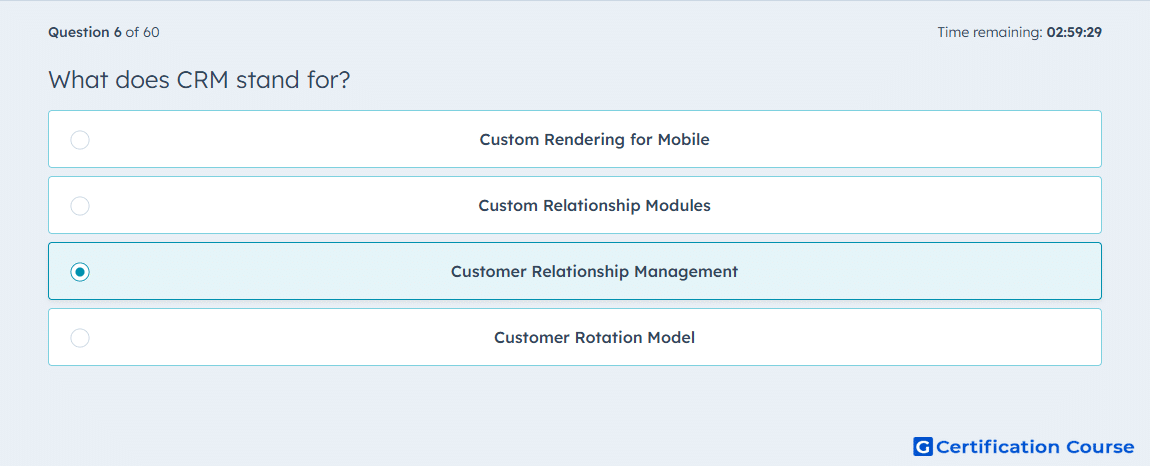Click empty right side of highlighted answer card
The image size is (1150, 466).
point(917,272)
